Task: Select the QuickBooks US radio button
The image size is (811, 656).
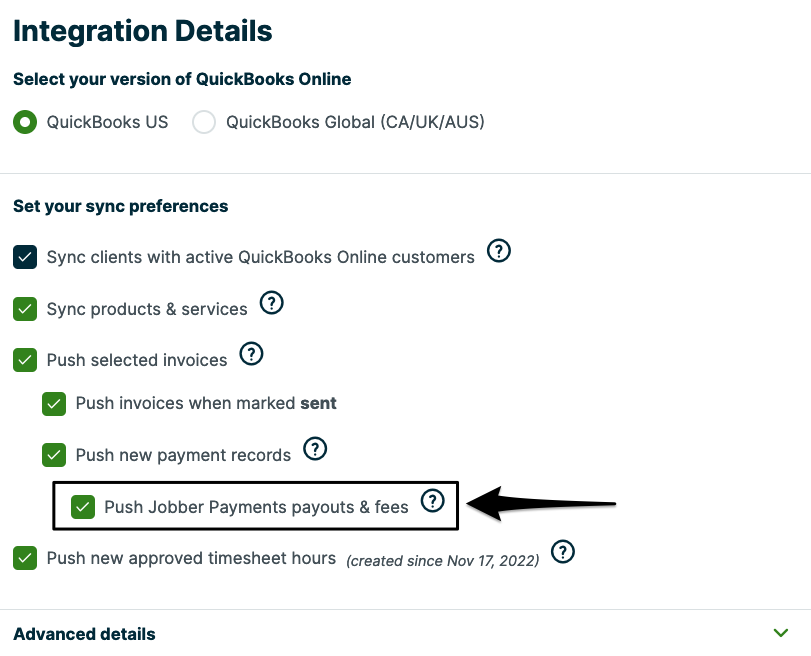Action: pos(25,123)
